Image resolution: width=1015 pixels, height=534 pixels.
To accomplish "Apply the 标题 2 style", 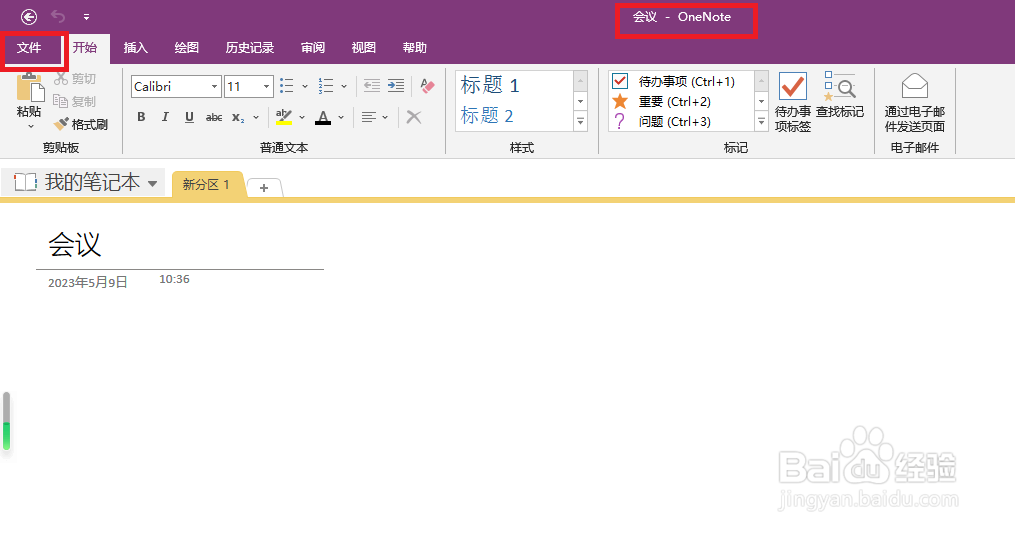I will tap(487, 116).
